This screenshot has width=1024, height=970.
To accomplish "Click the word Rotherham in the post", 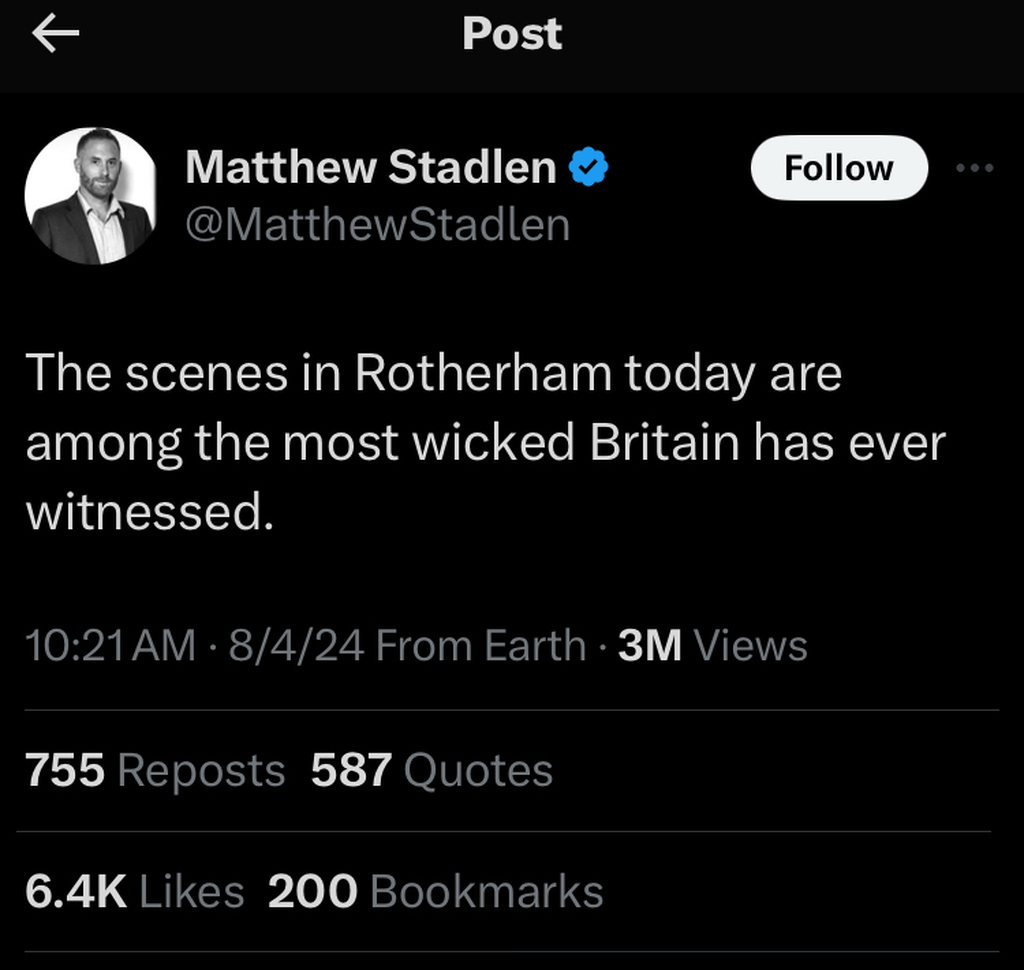I will click(x=483, y=375).
